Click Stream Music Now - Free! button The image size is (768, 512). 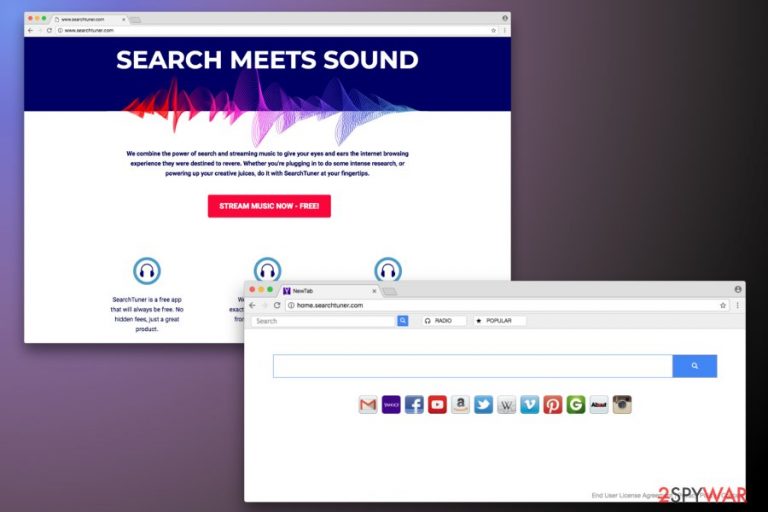[269, 206]
